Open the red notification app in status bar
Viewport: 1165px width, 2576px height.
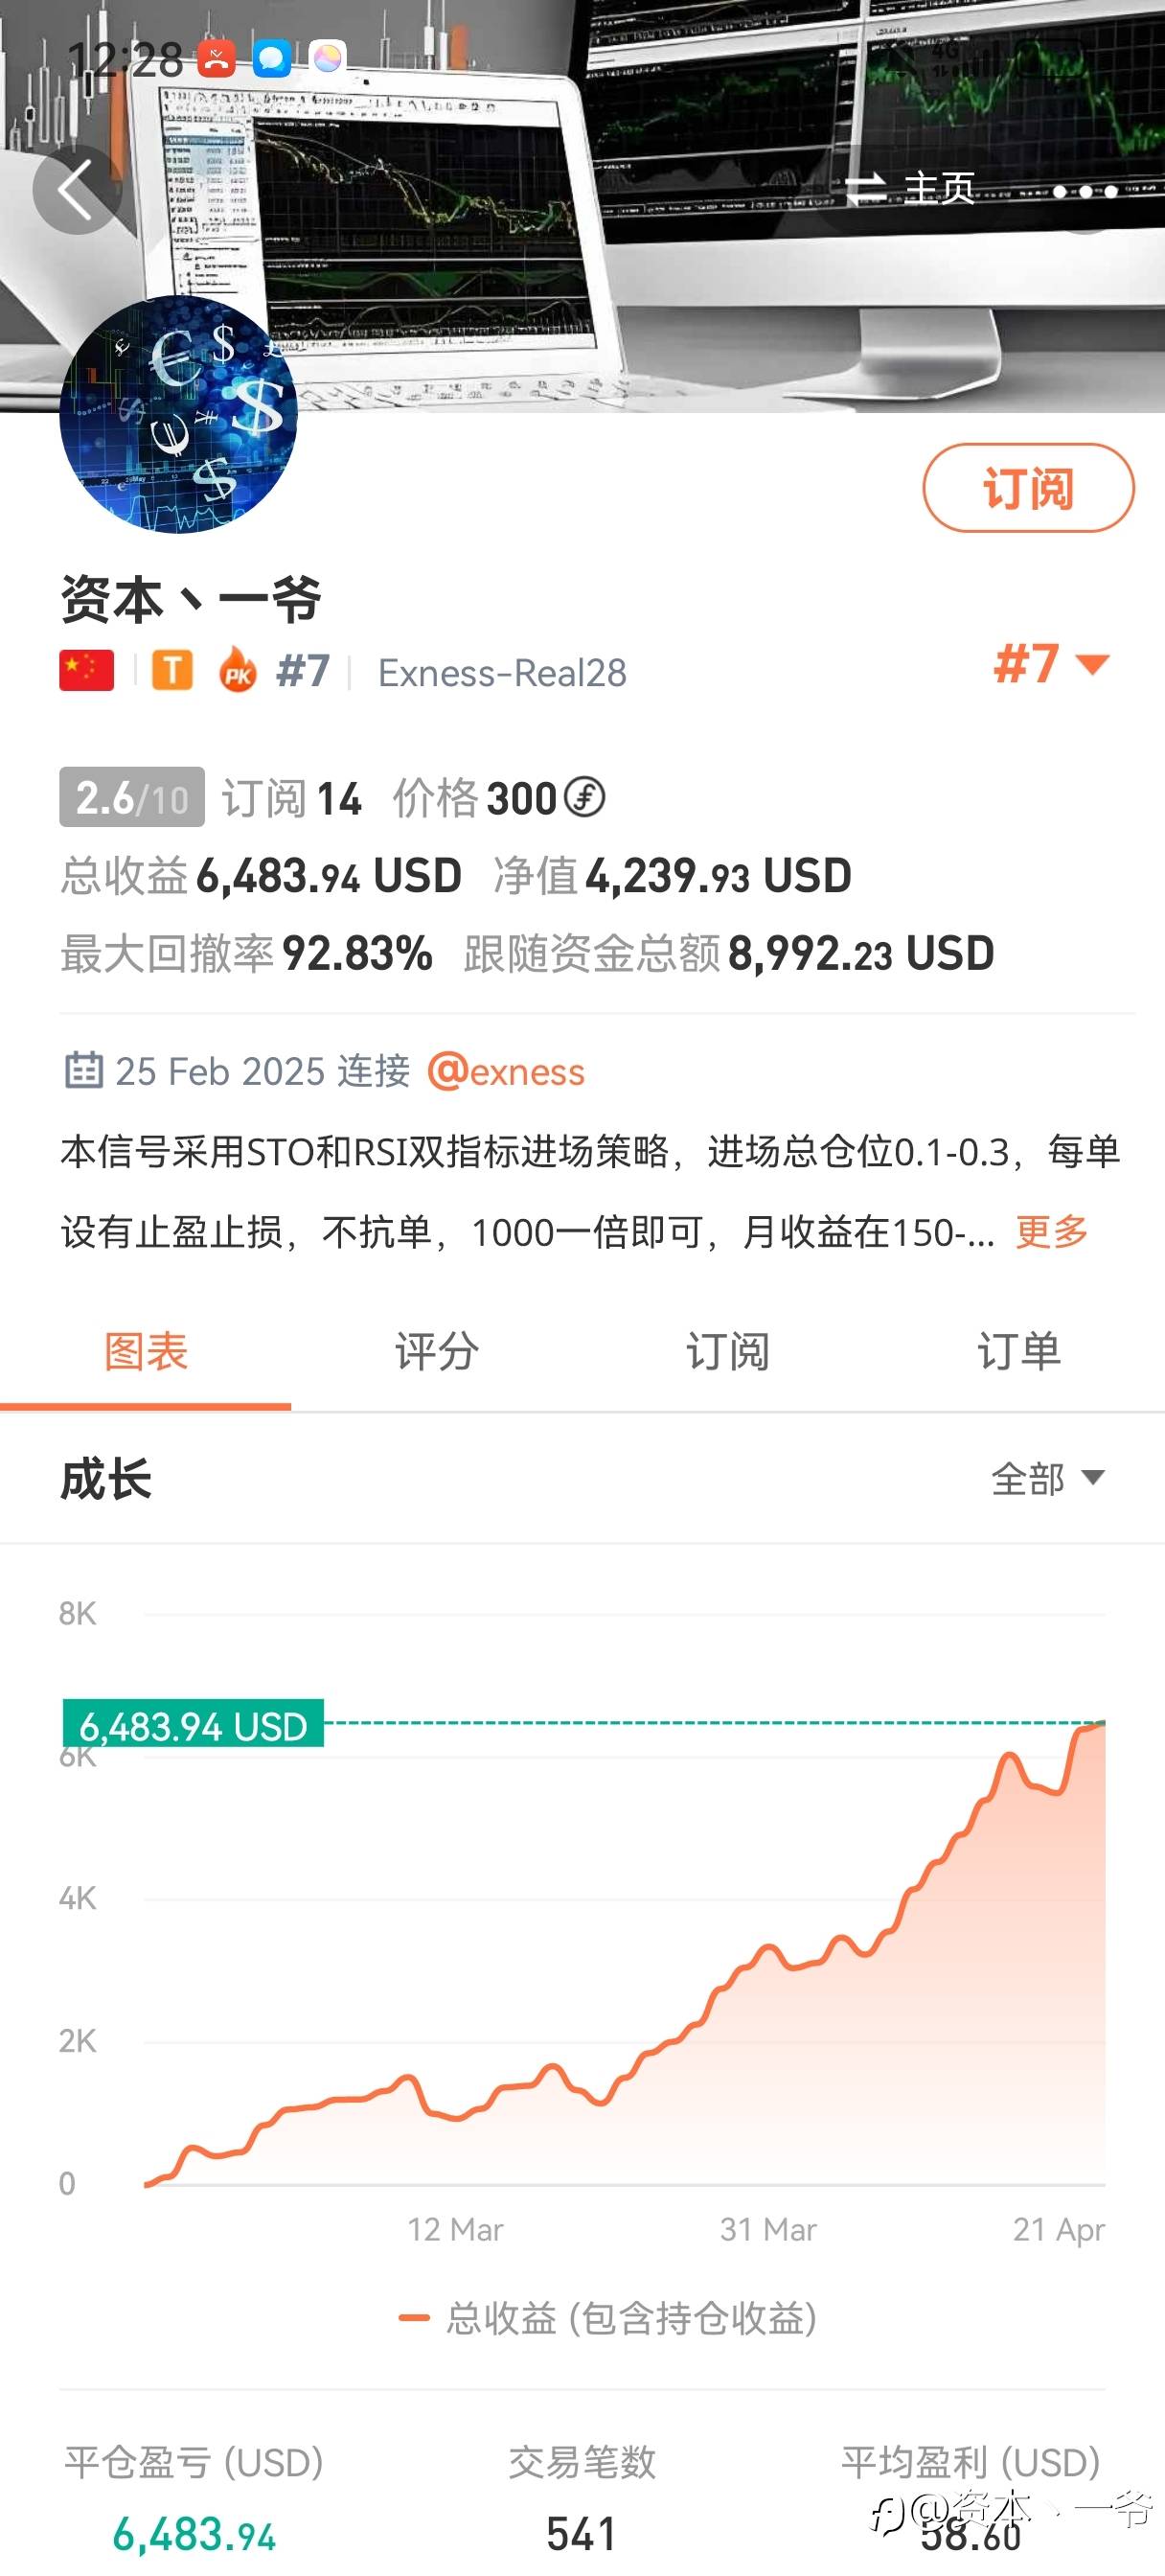pos(217,59)
